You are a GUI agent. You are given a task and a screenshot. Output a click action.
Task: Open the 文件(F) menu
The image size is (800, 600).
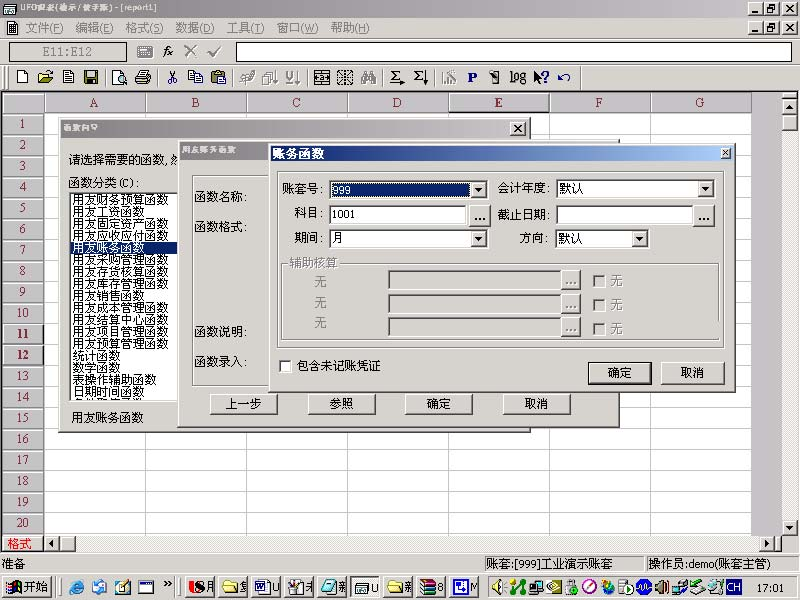[x=44, y=28]
